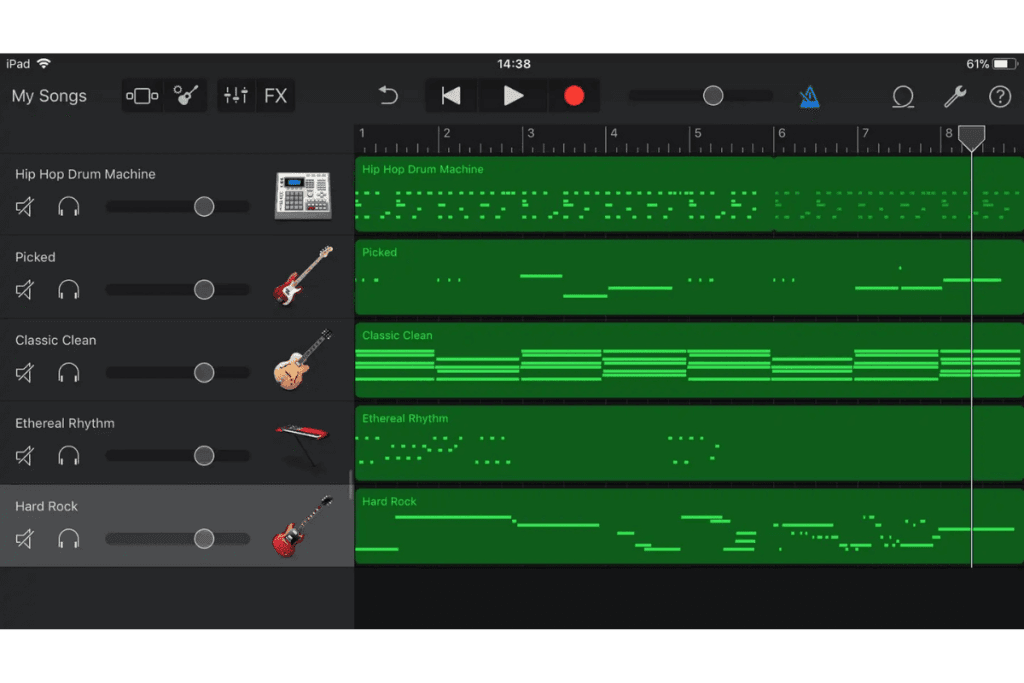Mute the Picked track

point(25,290)
